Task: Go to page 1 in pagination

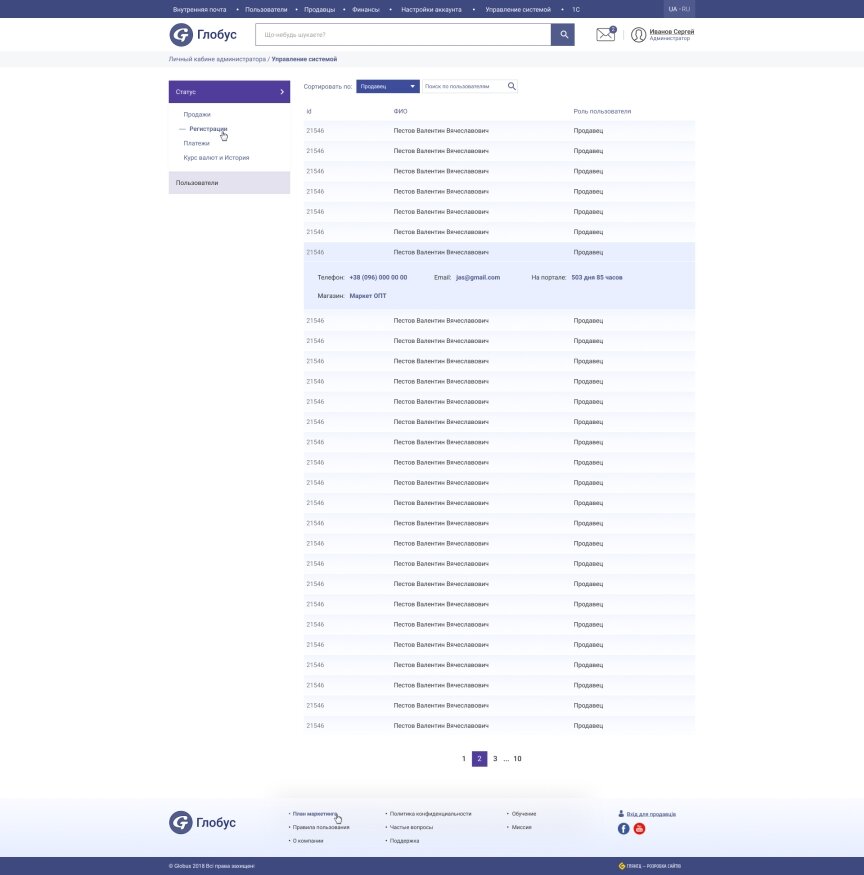Action: tap(464, 758)
